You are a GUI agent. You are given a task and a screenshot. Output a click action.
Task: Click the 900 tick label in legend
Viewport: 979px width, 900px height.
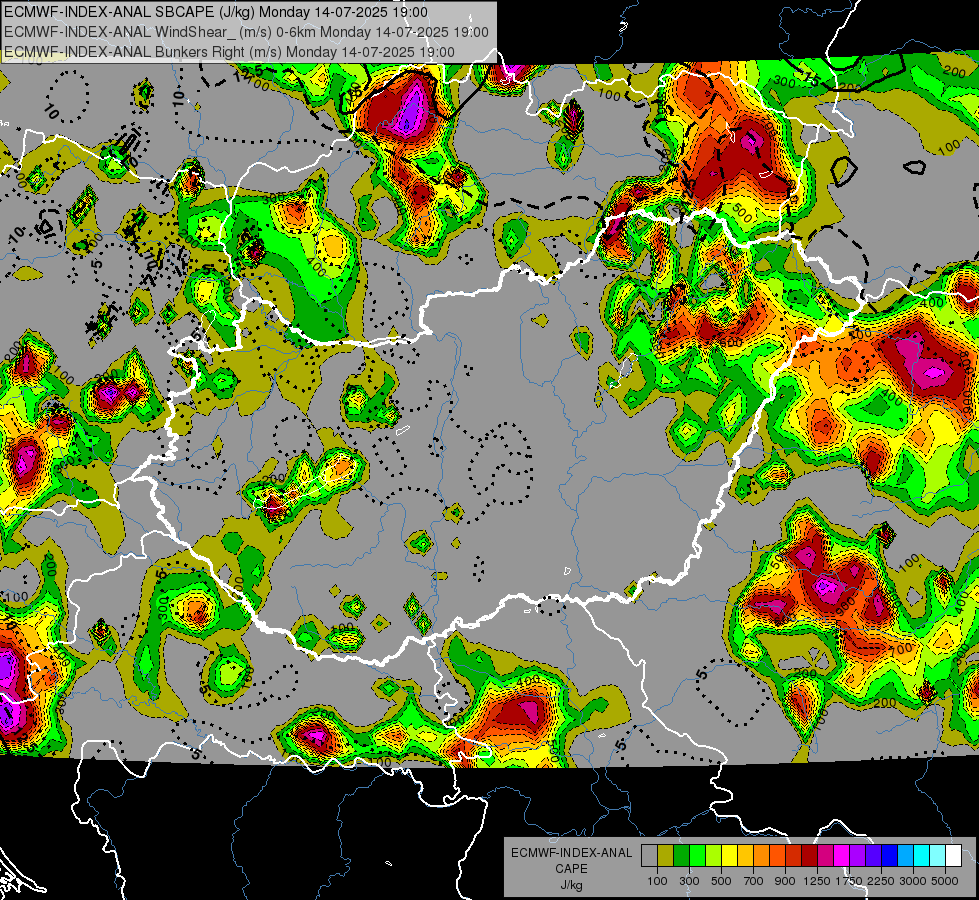tap(785, 881)
